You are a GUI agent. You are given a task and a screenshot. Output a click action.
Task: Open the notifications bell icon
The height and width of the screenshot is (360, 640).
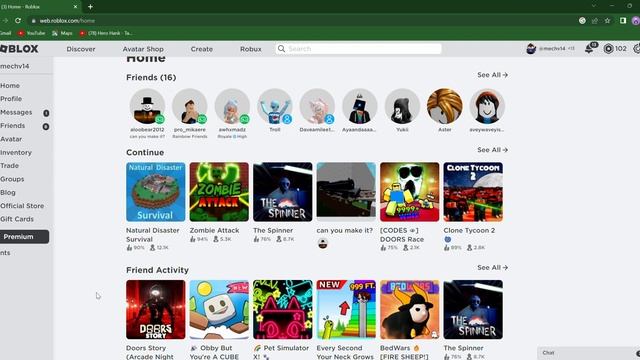coord(589,49)
